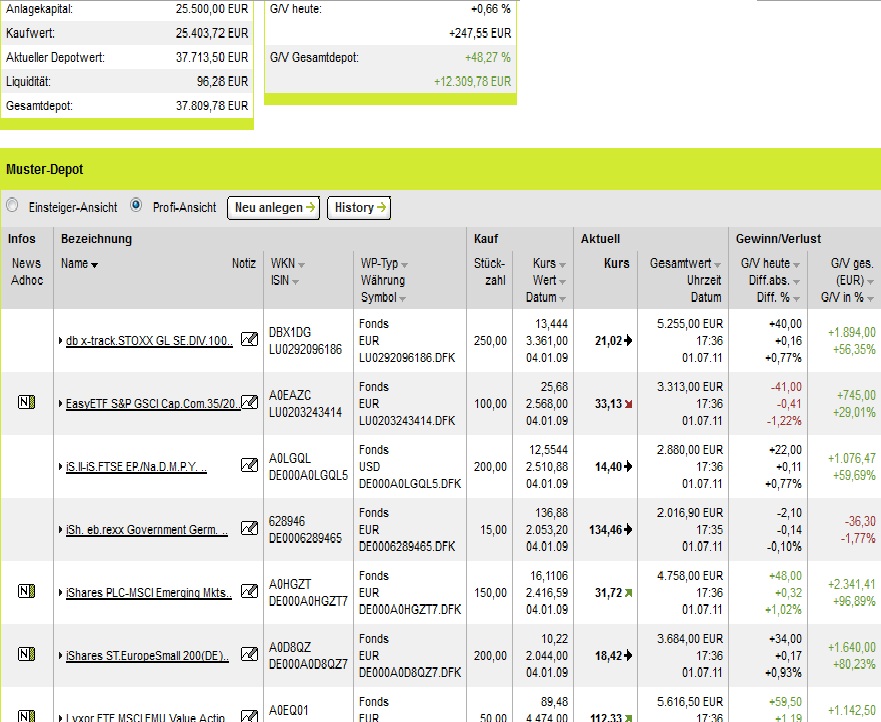Open iShares ST.EuropeSmall 200(DE) link

coord(147,655)
